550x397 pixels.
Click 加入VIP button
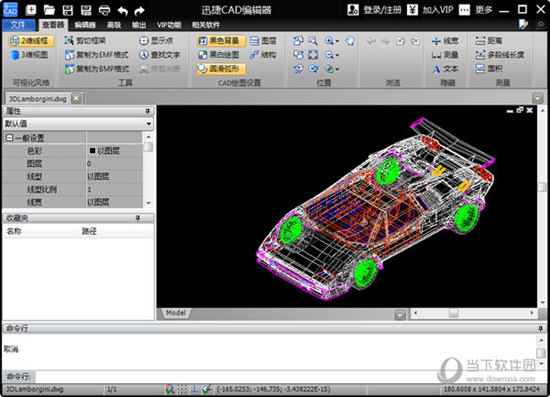pos(430,10)
